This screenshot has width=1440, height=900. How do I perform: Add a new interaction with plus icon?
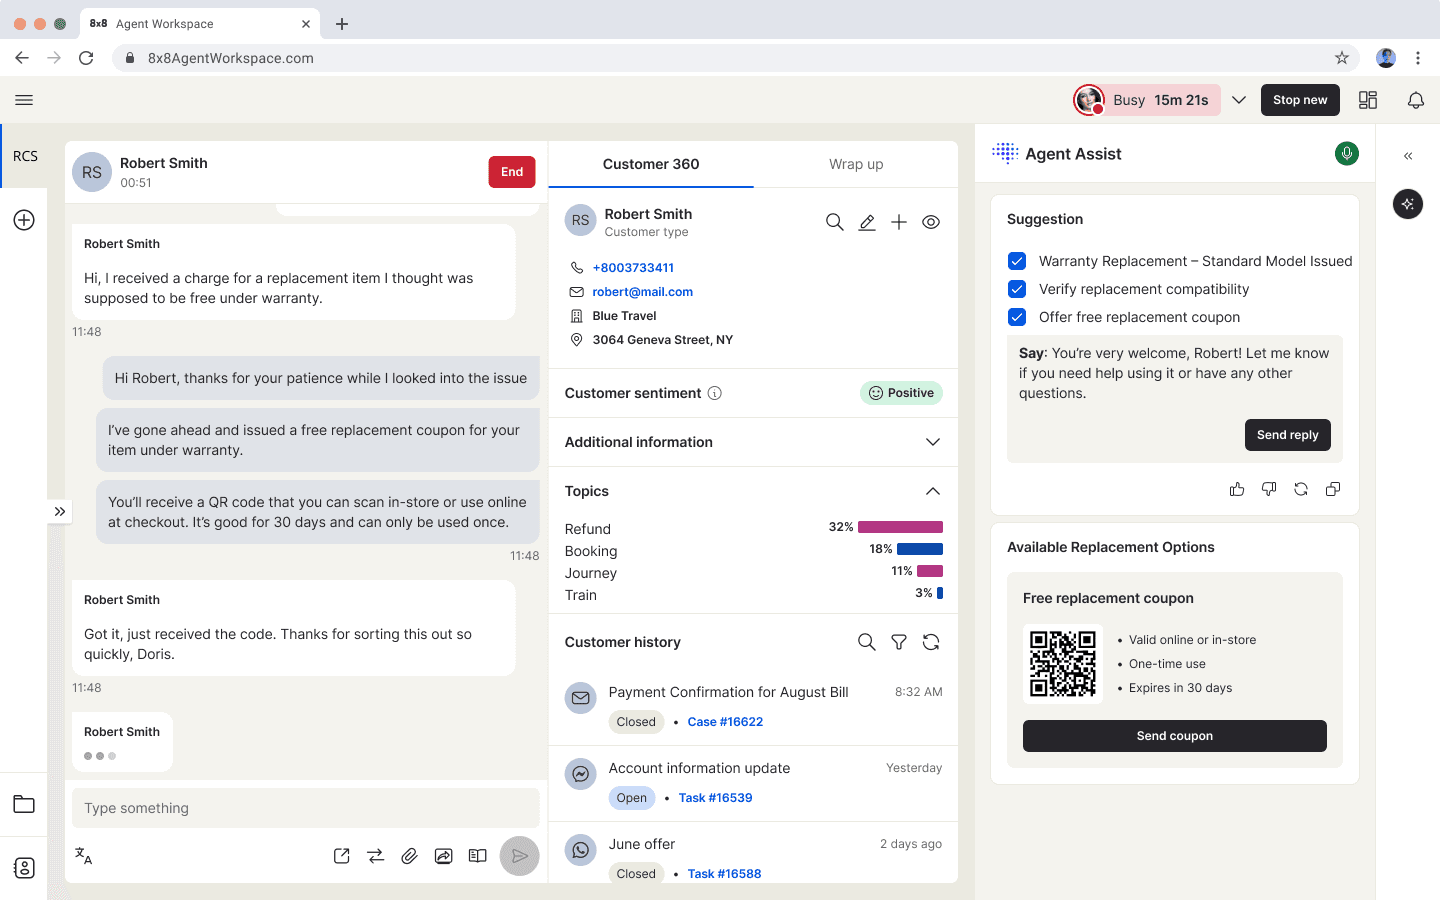(x=24, y=220)
